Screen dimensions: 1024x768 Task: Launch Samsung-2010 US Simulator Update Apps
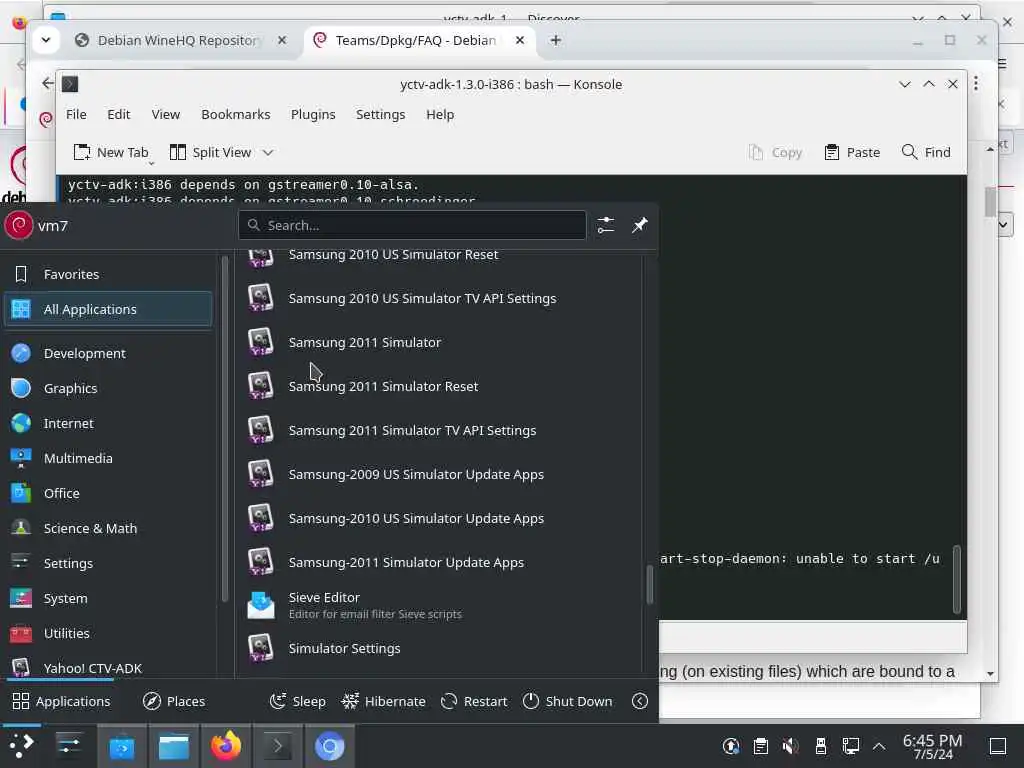(x=438, y=519)
